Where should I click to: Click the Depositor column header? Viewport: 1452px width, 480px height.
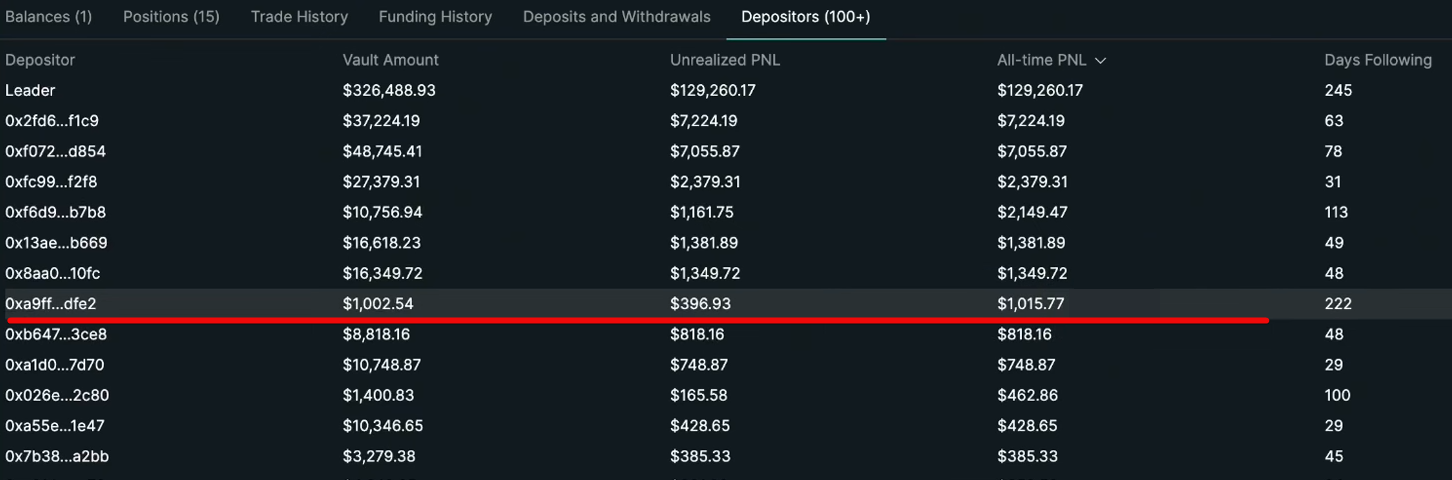coord(40,60)
